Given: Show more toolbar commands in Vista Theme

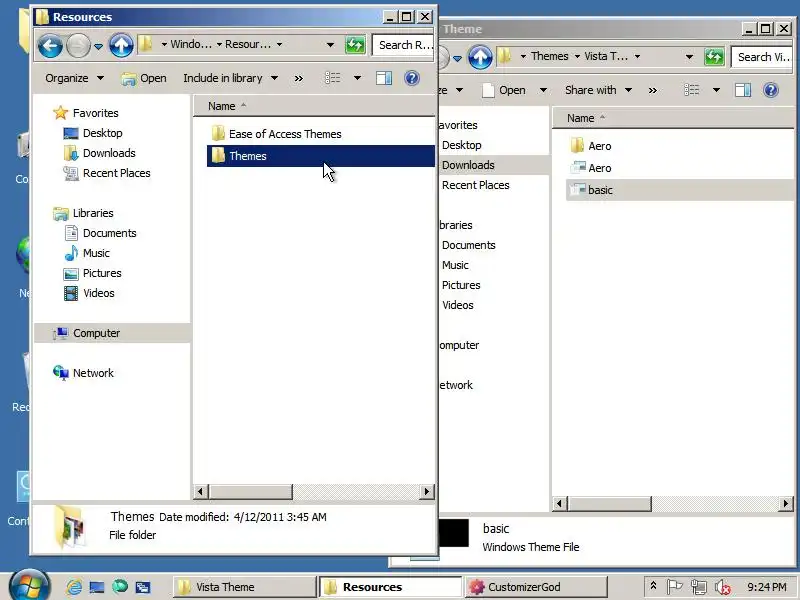Looking at the screenshot, I should (x=653, y=91).
